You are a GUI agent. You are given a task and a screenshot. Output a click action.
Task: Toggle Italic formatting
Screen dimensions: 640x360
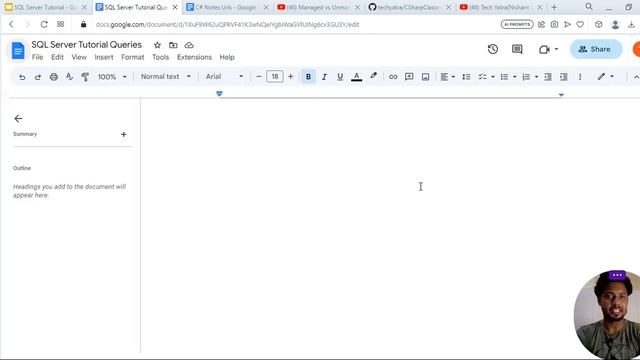[x=324, y=77]
